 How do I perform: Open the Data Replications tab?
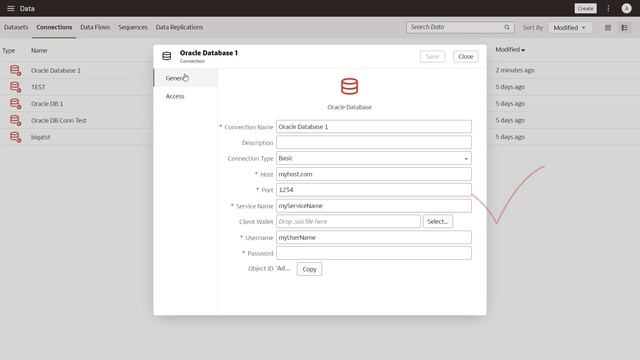pyautogui.click(x=179, y=27)
